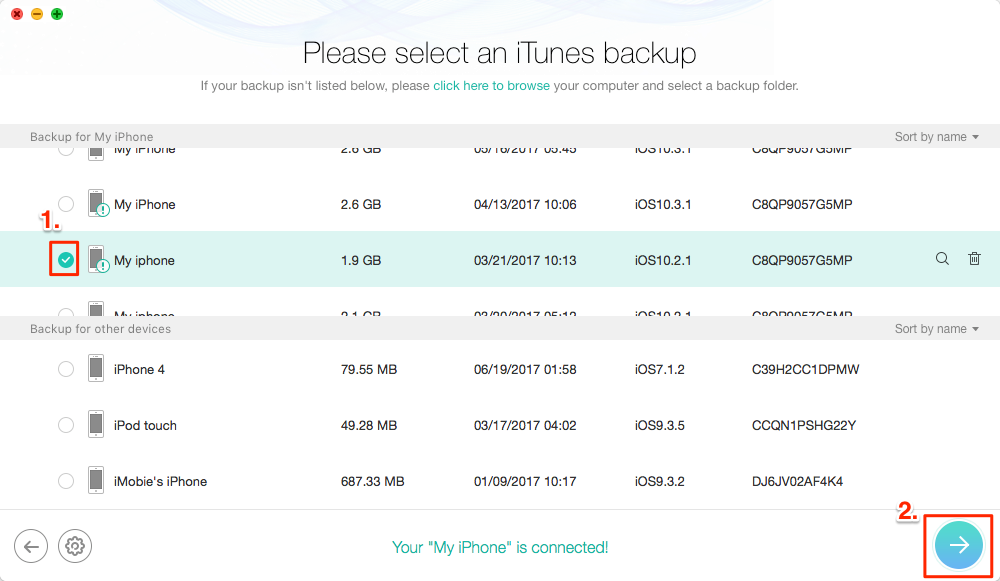Select the 04/13/2017 My iPhone backup radio
Screen dimensions: 1000x581
coord(66,204)
